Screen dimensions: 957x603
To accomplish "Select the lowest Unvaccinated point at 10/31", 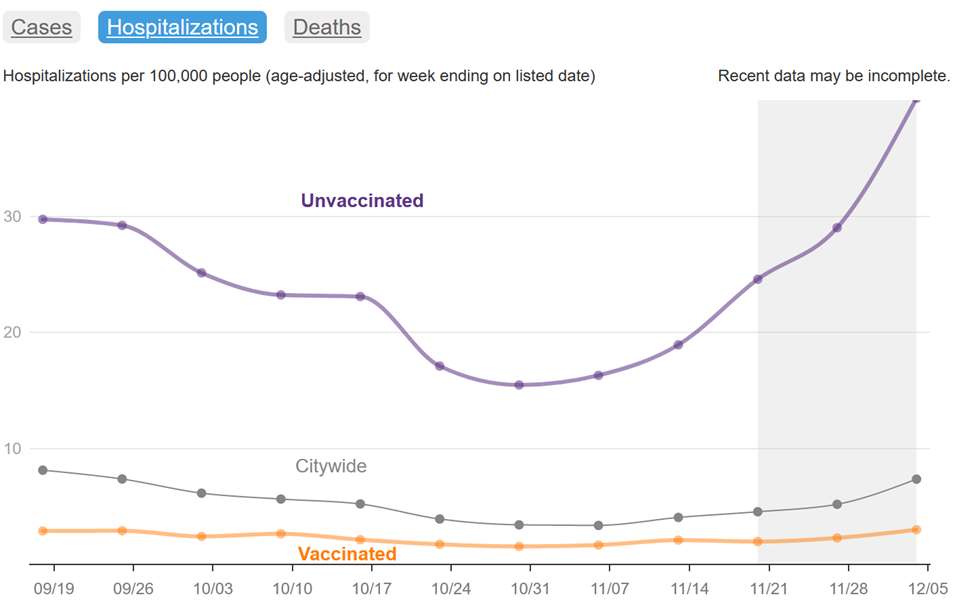I will (x=519, y=384).
